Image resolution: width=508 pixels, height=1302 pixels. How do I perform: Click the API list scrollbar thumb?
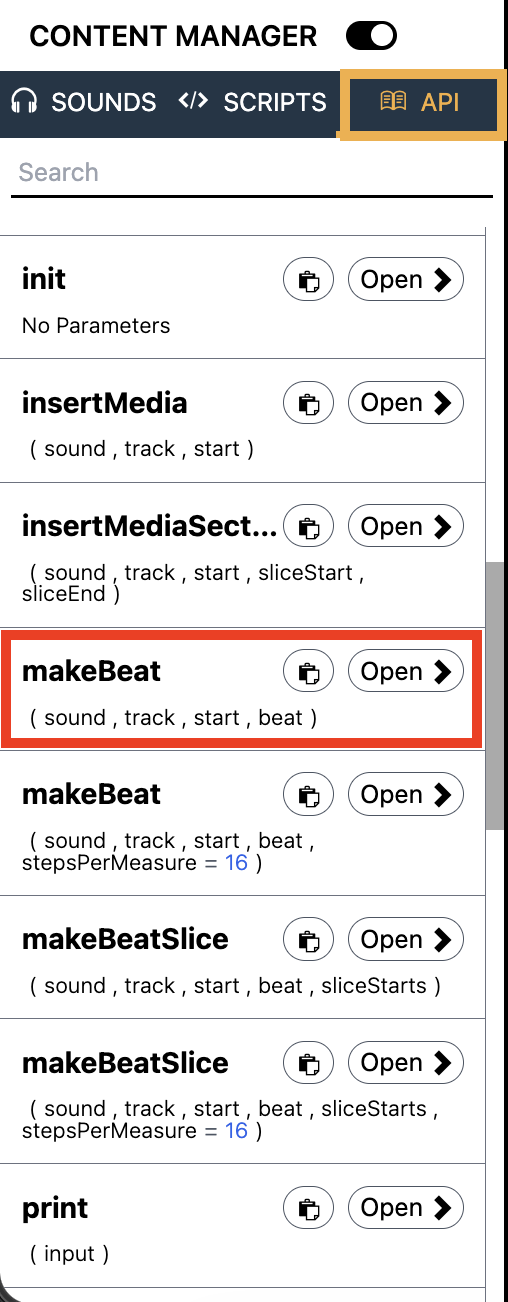[495, 695]
